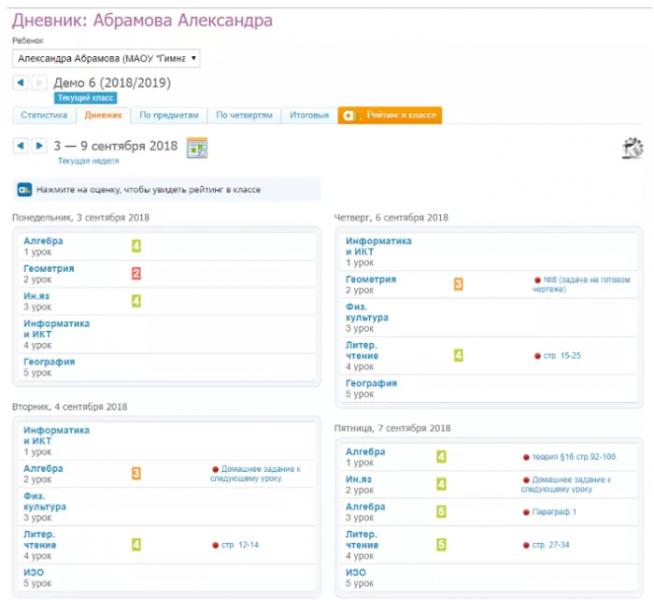Screen dimensions: 654x600
Task: Click the settings icon at far right
Action: pyautogui.click(x=631, y=148)
